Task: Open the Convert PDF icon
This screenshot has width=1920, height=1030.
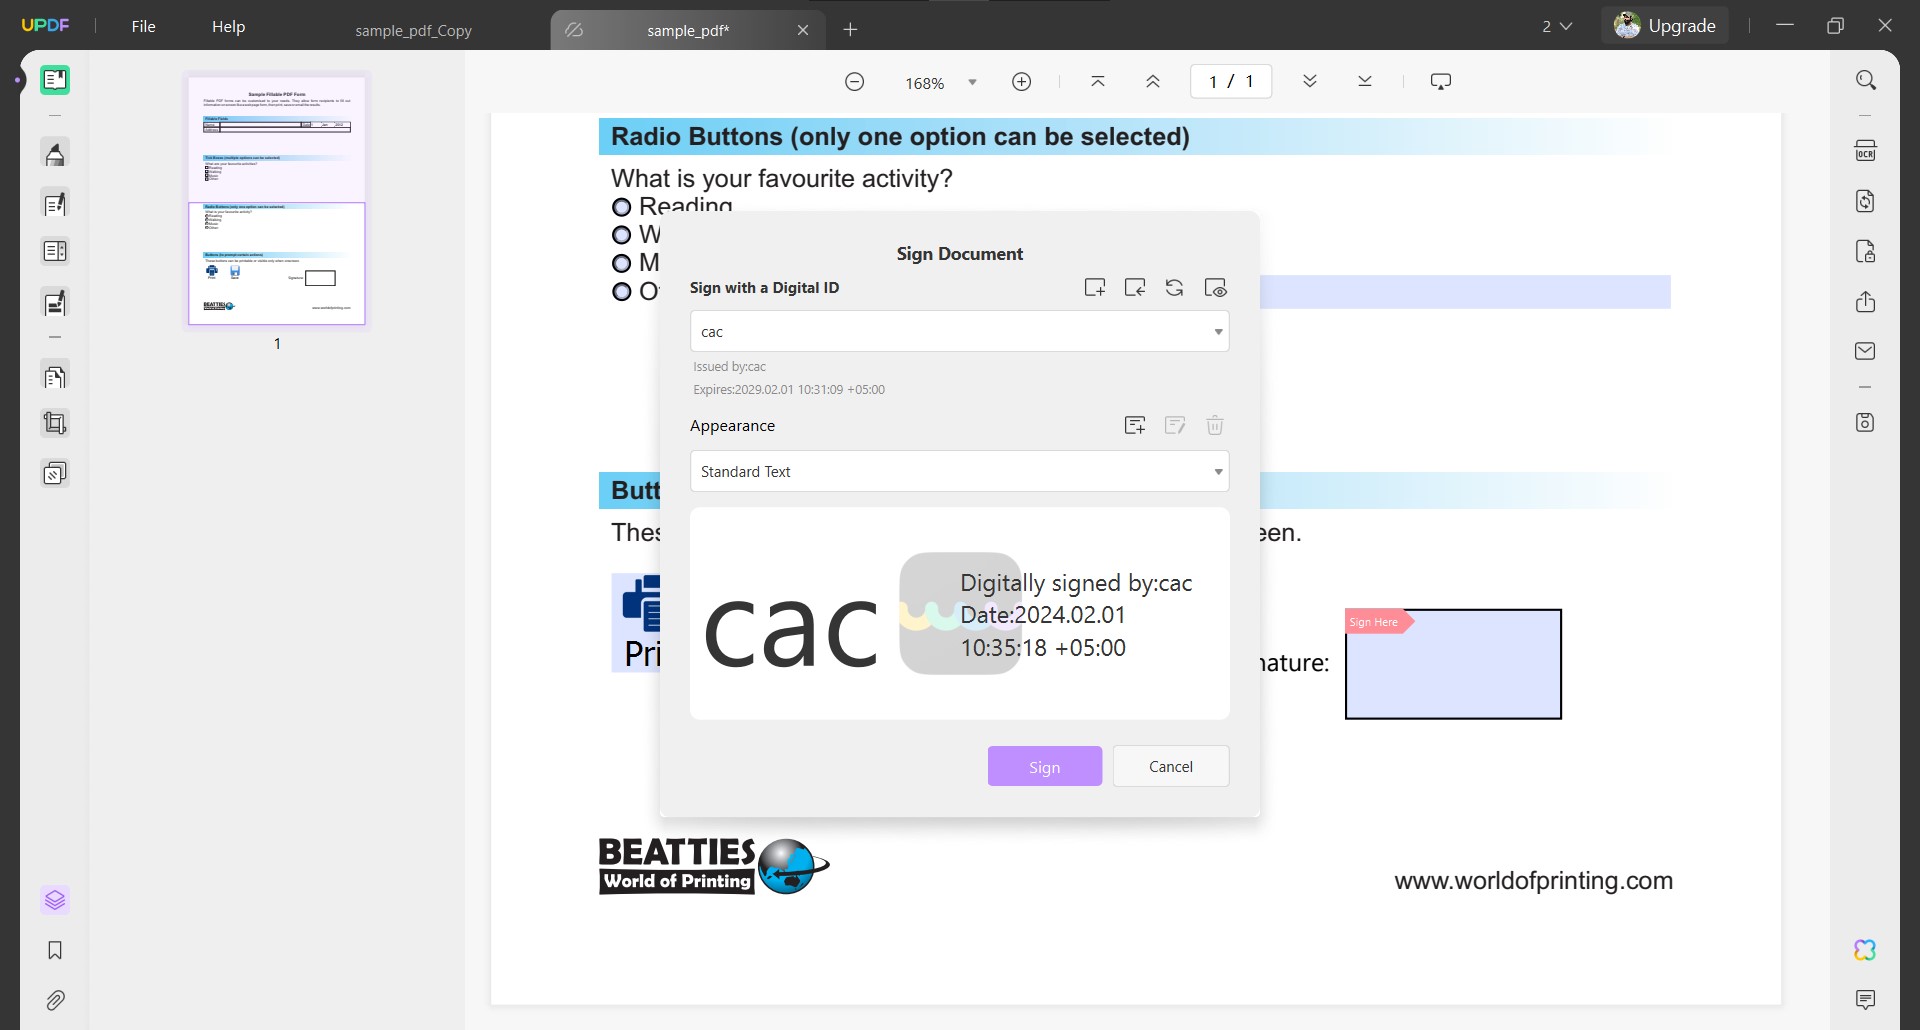Action: tap(1866, 201)
